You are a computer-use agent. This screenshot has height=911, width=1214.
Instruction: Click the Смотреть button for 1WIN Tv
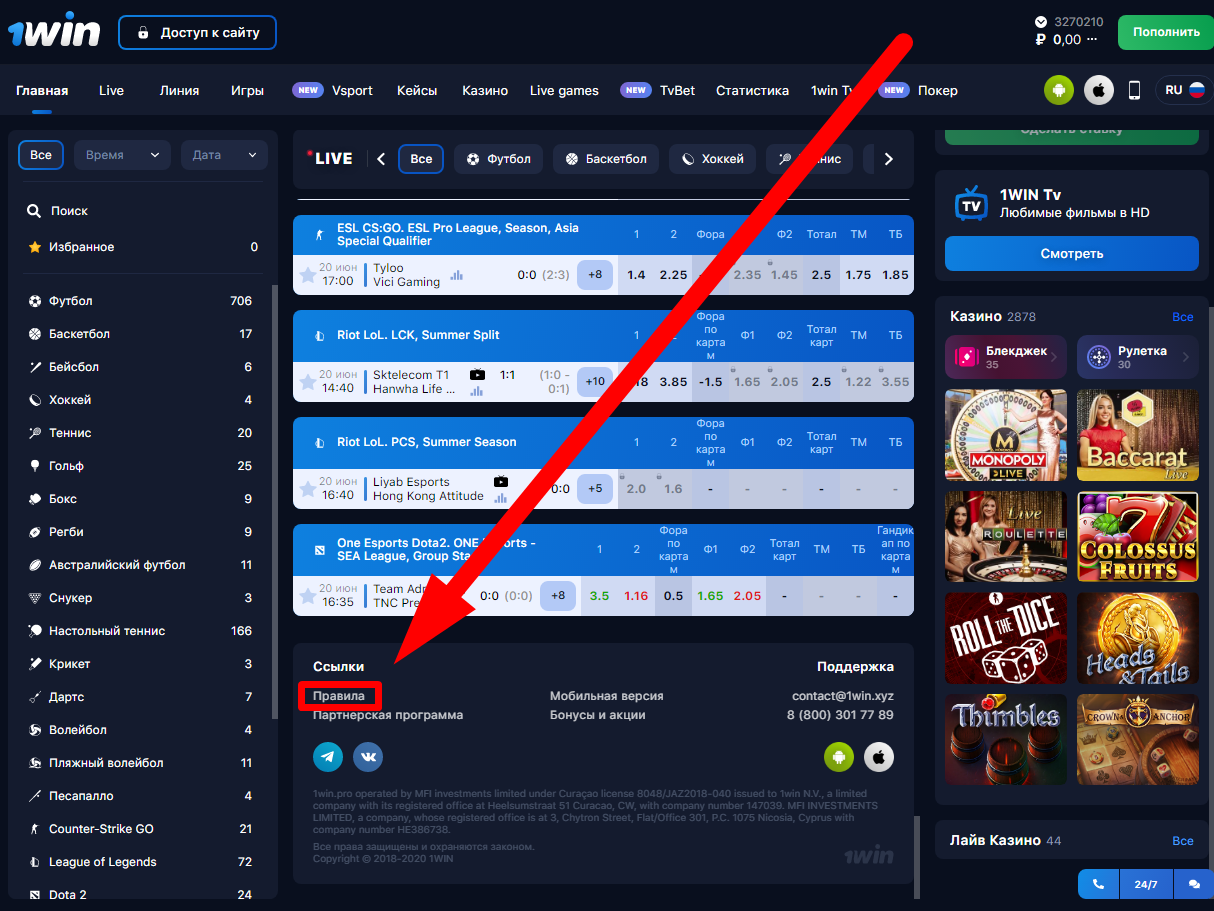click(x=1071, y=253)
